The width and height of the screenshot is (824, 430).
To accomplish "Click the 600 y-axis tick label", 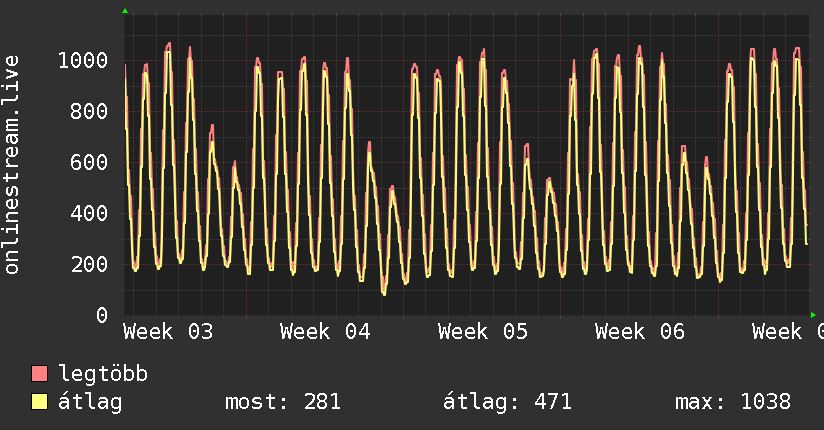I will 89,163.
